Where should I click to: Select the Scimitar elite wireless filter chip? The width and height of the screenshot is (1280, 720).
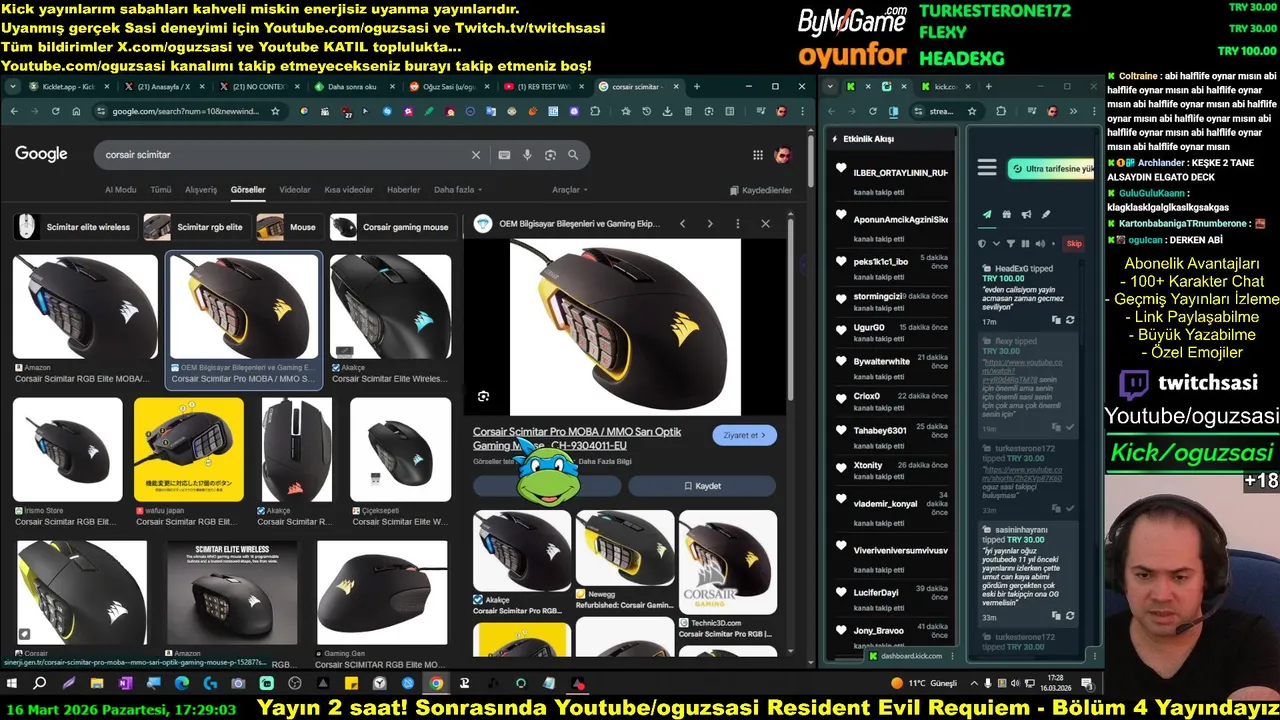pos(74,227)
